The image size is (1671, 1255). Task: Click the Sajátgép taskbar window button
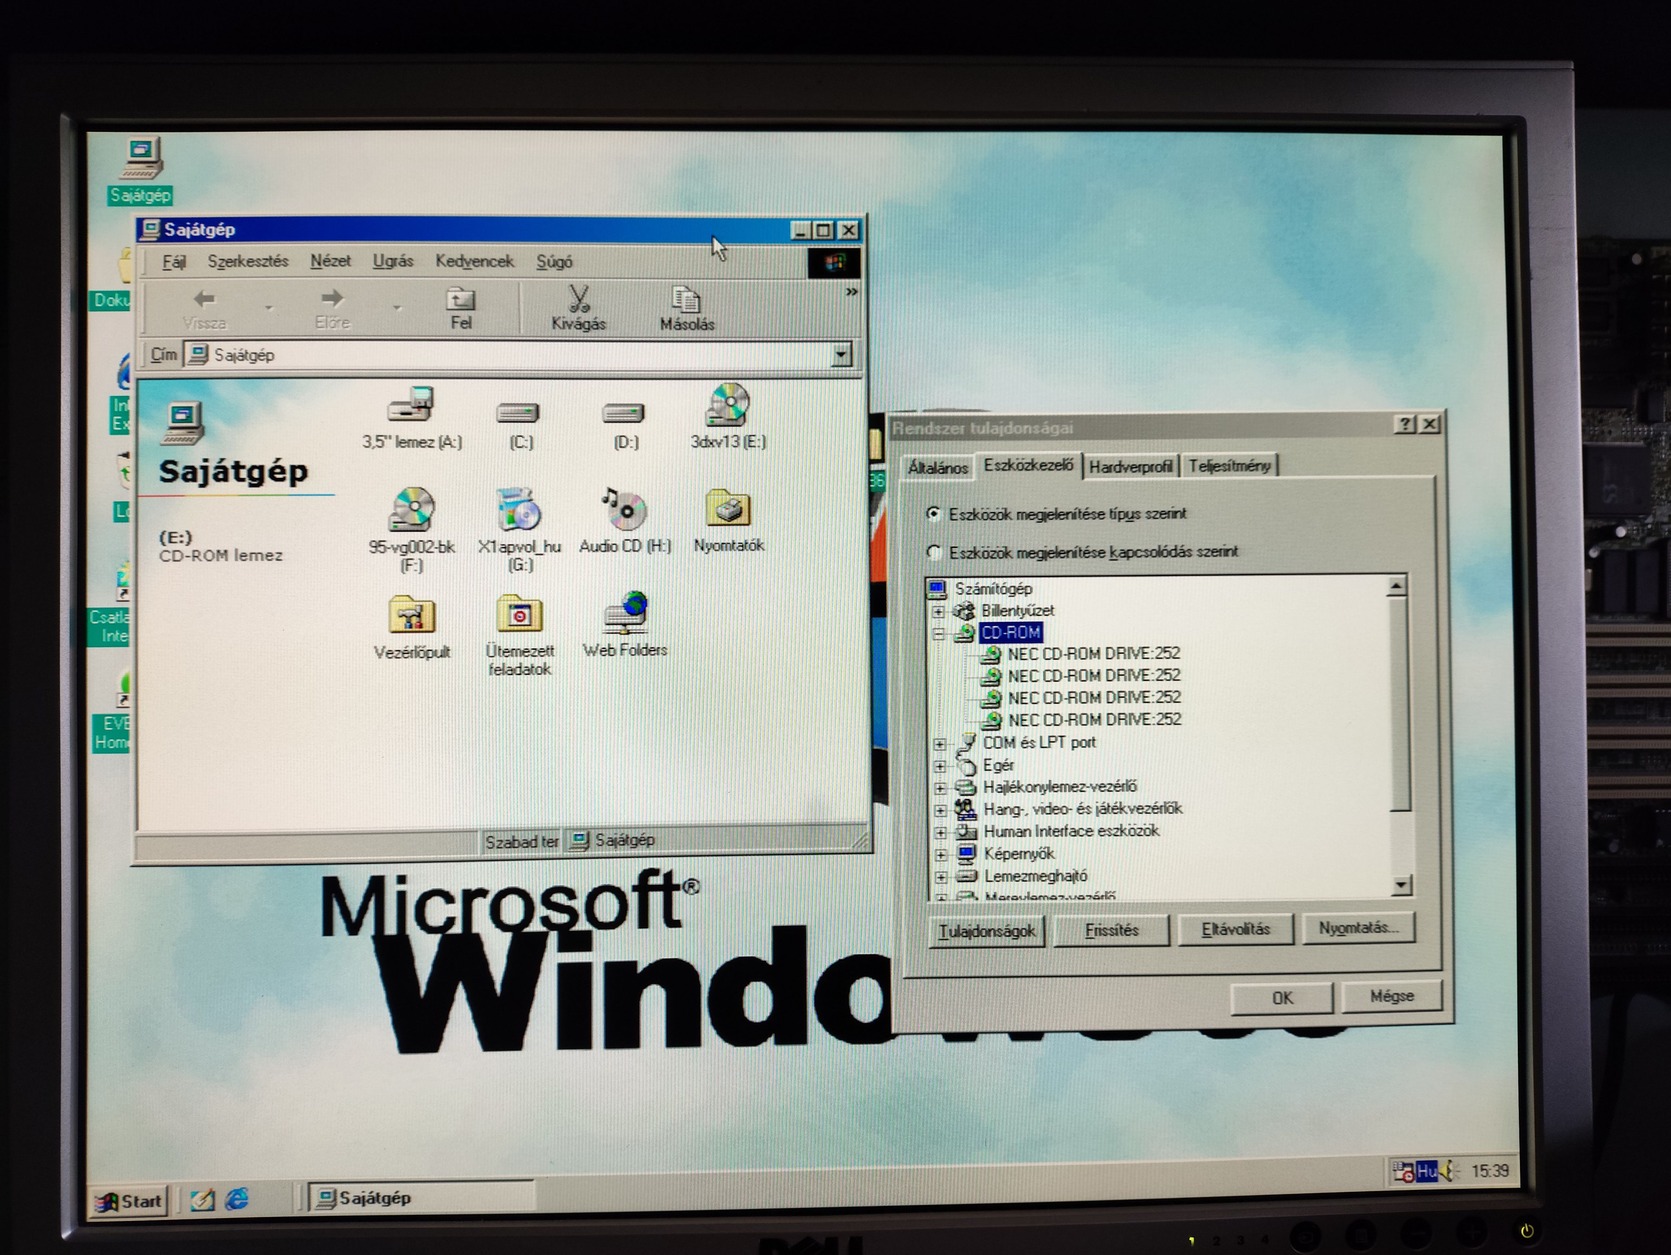click(420, 1198)
